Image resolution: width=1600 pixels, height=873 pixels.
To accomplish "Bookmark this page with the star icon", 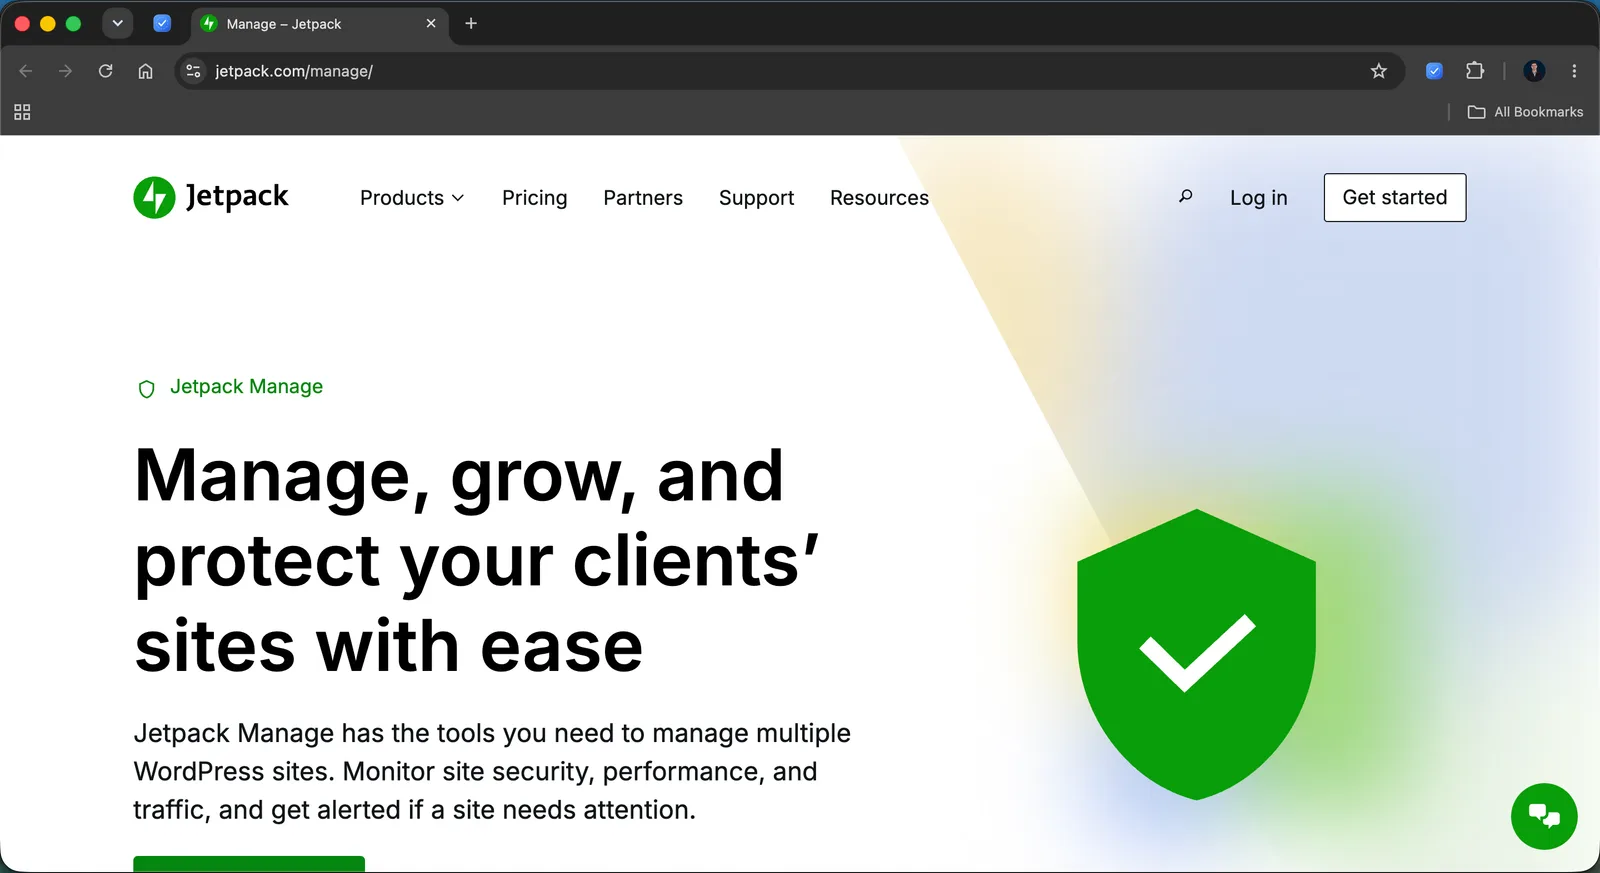I will coord(1379,71).
